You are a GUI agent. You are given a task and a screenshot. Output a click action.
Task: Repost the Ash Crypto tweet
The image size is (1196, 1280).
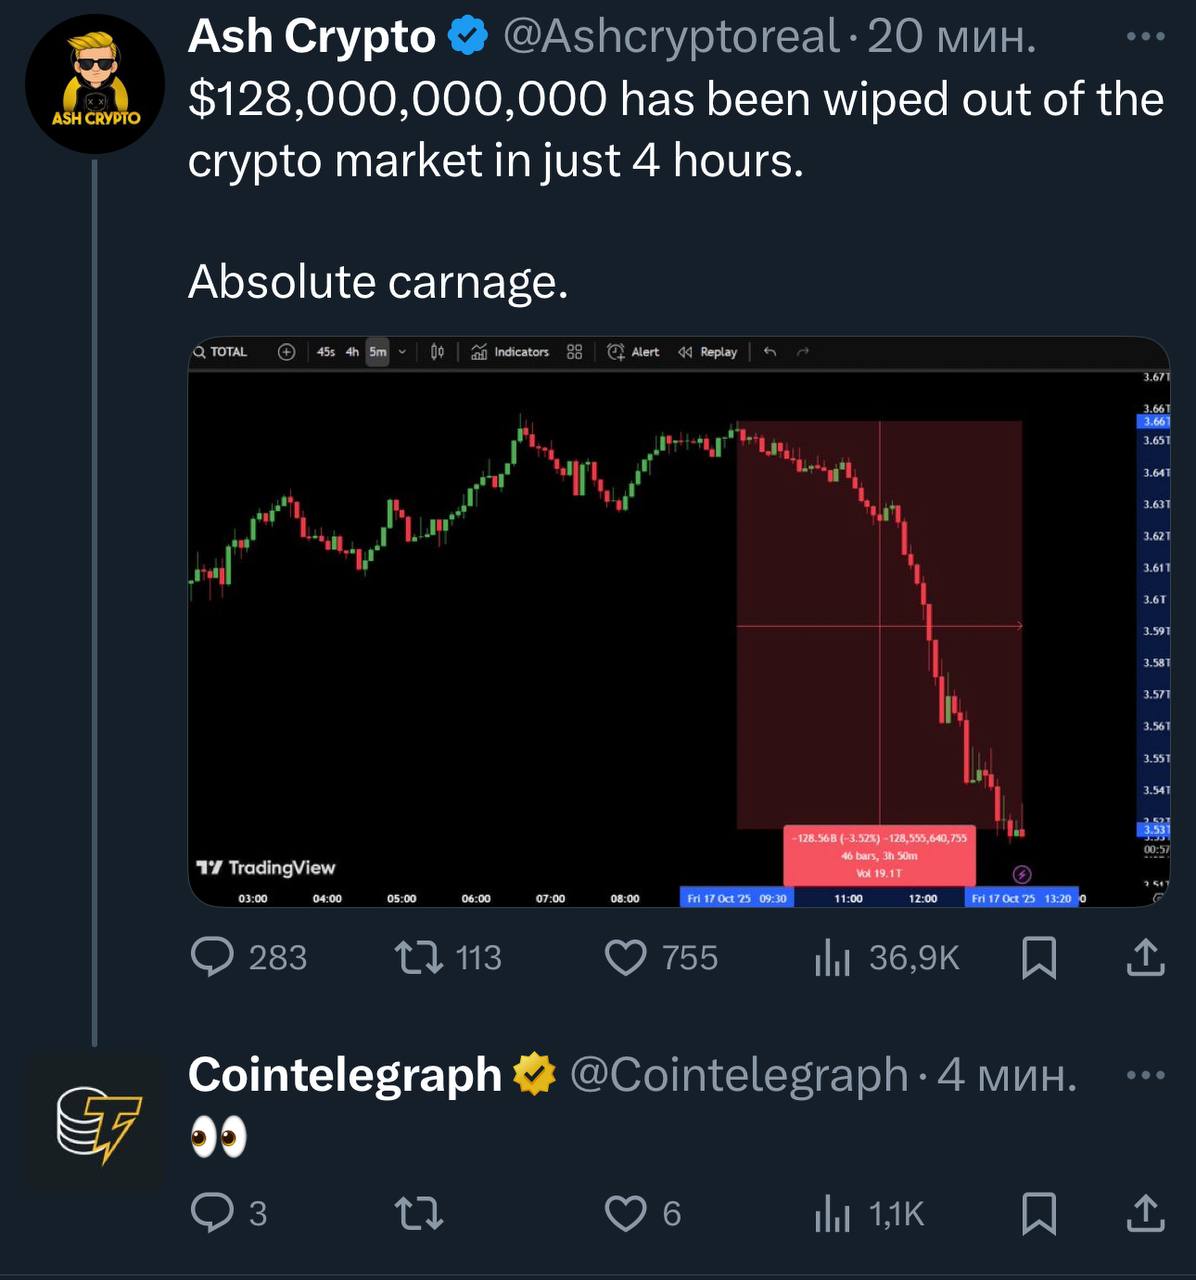pyautogui.click(x=420, y=957)
